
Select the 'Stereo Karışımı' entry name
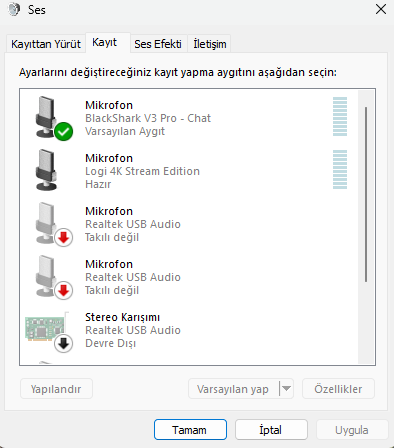pos(122,317)
